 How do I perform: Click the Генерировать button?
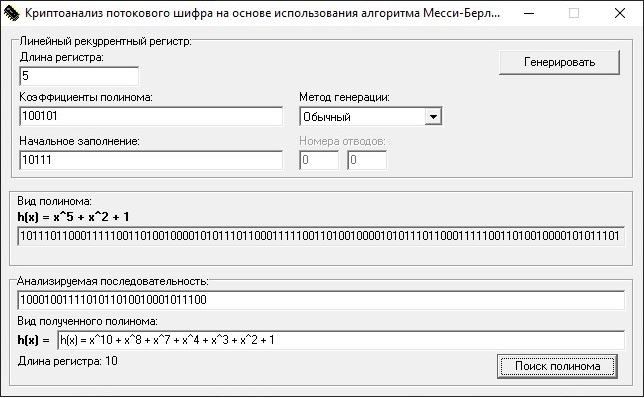[559, 62]
